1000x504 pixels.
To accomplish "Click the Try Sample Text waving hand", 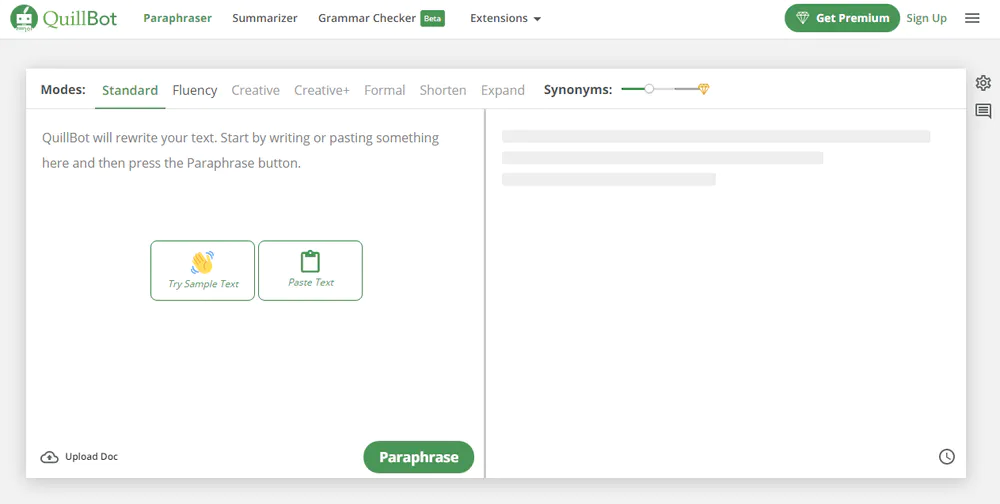I will click(x=203, y=263).
